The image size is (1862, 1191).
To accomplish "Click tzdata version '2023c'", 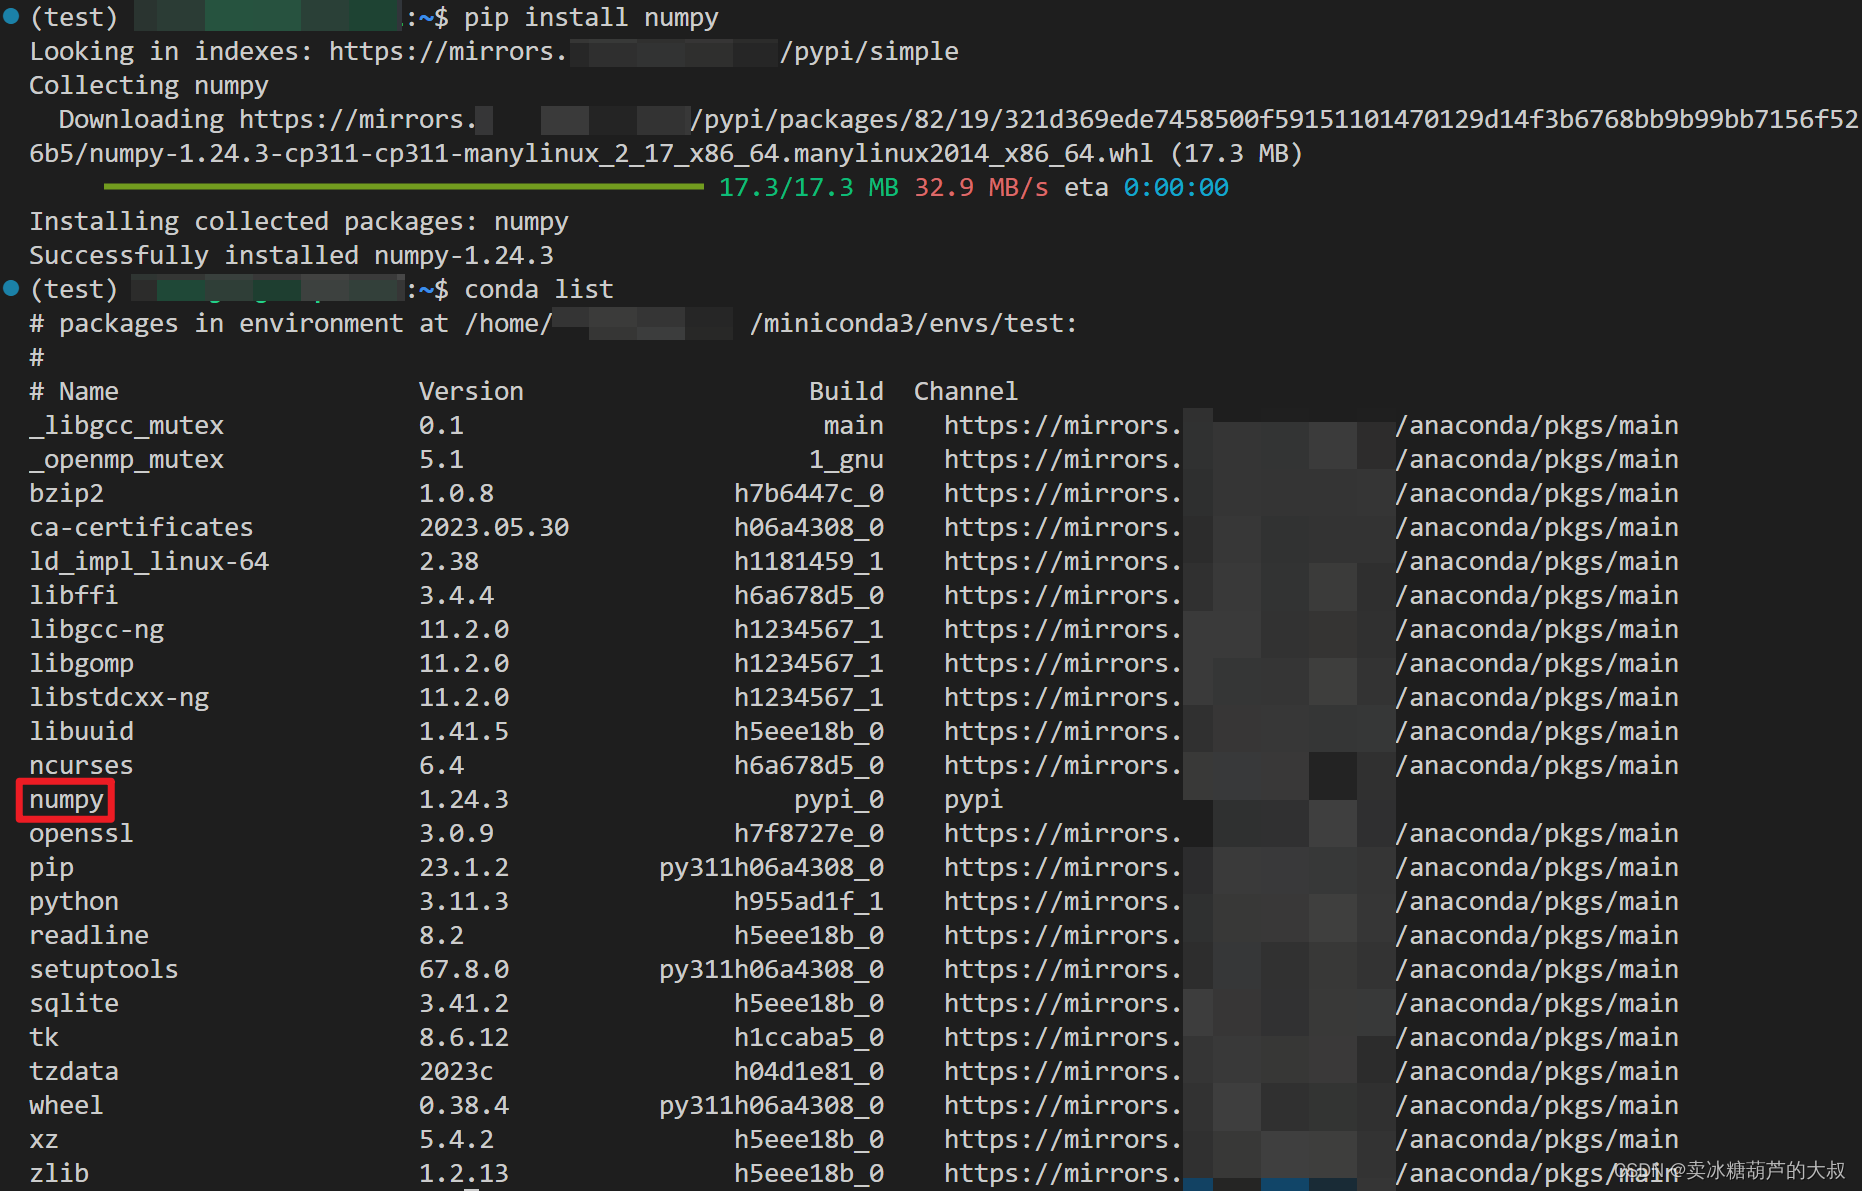I will pos(456,1072).
